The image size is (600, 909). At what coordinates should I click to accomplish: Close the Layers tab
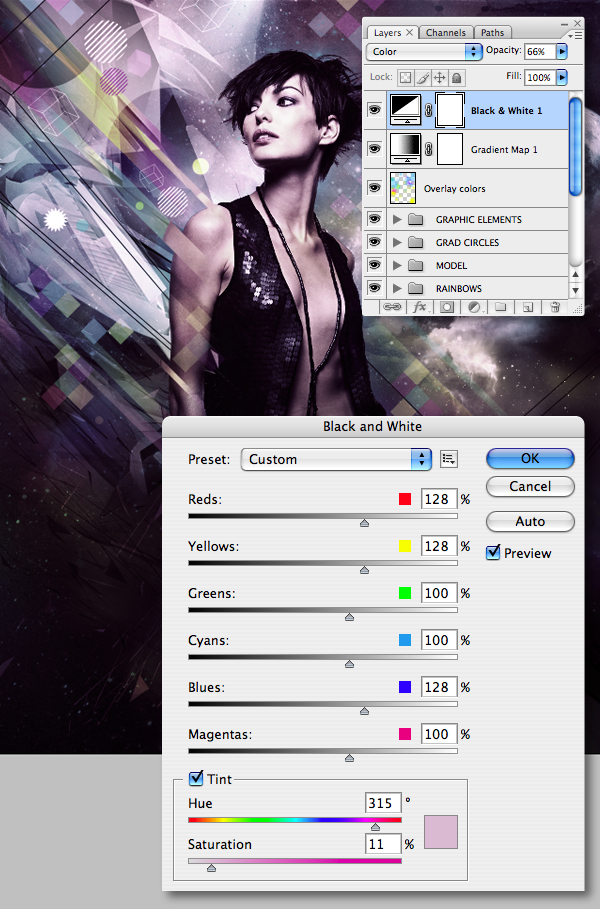(409, 32)
